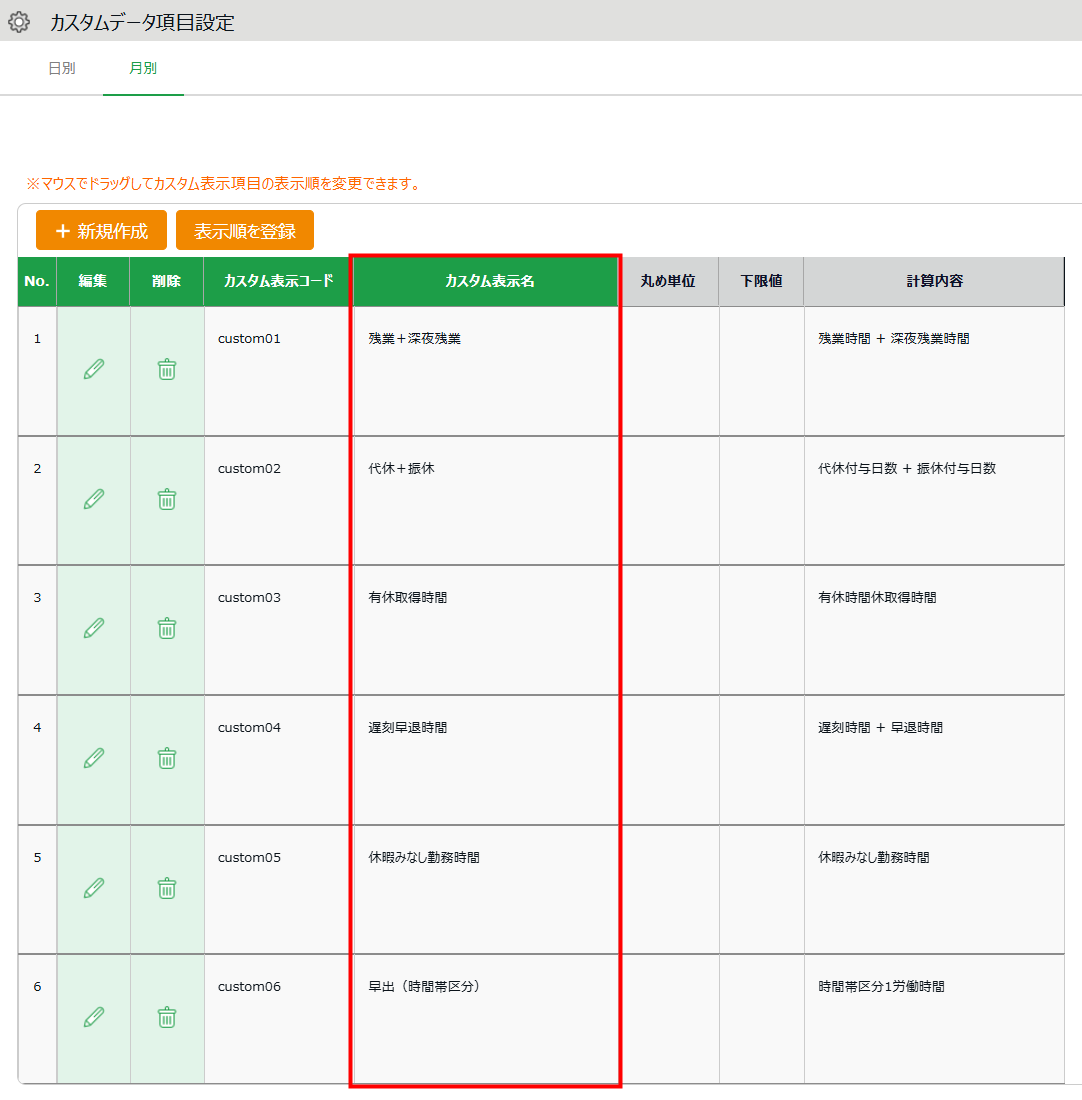This screenshot has width=1082, height=1100.
Task: Click display name 代休+振休
Action: (x=401, y=469)
